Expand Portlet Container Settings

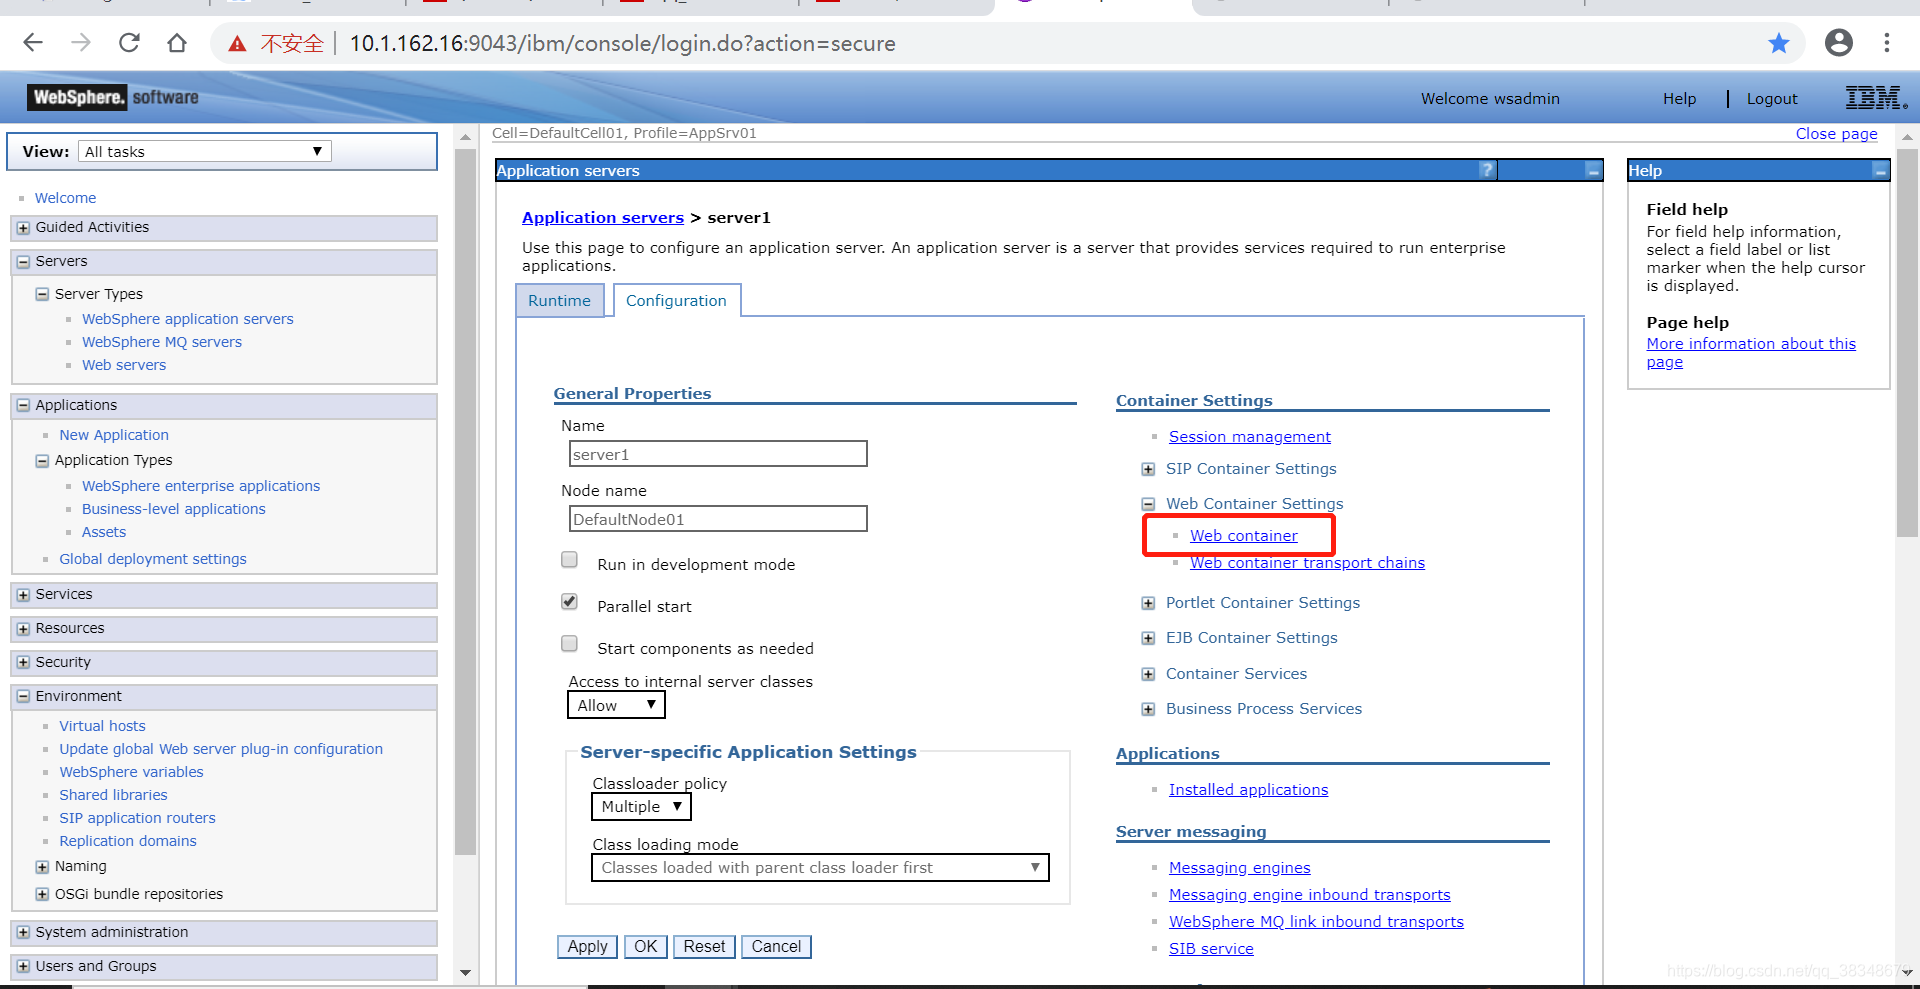pos(1148,603)
